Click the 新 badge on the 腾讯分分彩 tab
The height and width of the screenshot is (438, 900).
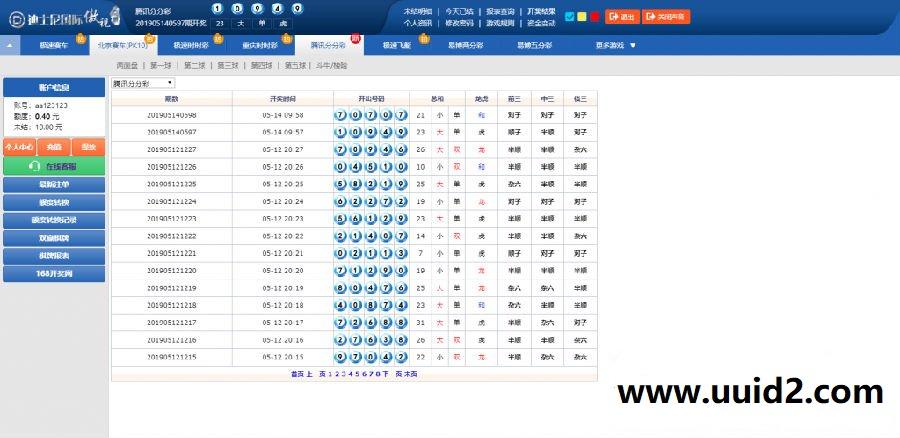pos(355,38)
